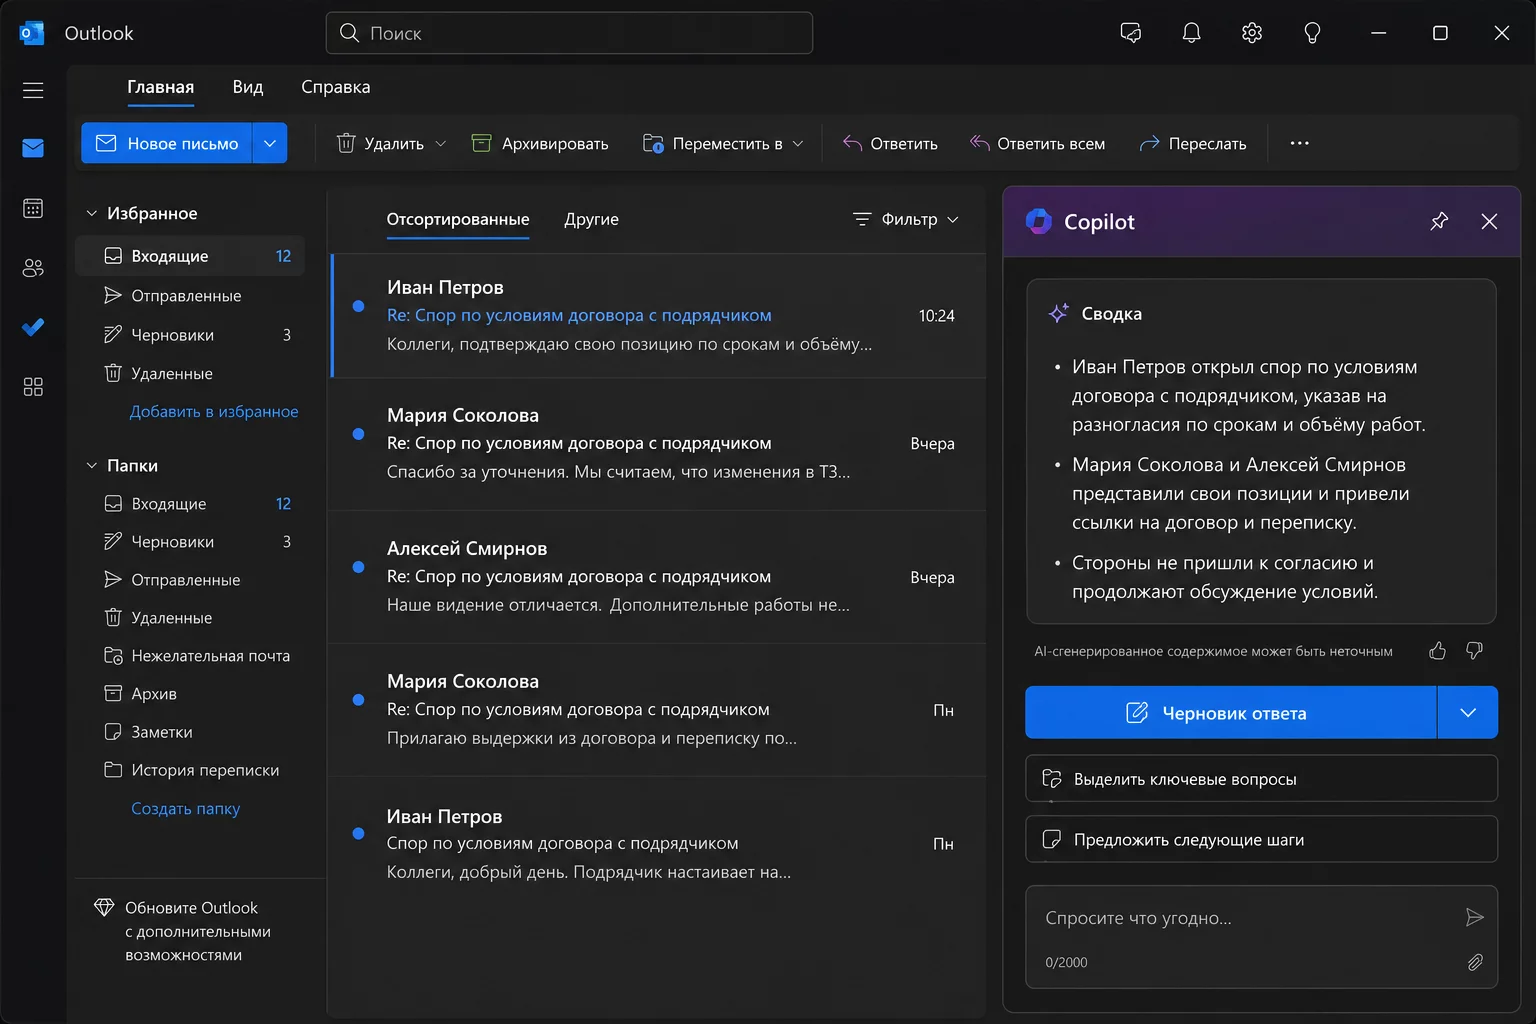The width and height of the screenshot is (1536, 1024).
Task: Archive the selected message
Action: [x=540, y=143]
